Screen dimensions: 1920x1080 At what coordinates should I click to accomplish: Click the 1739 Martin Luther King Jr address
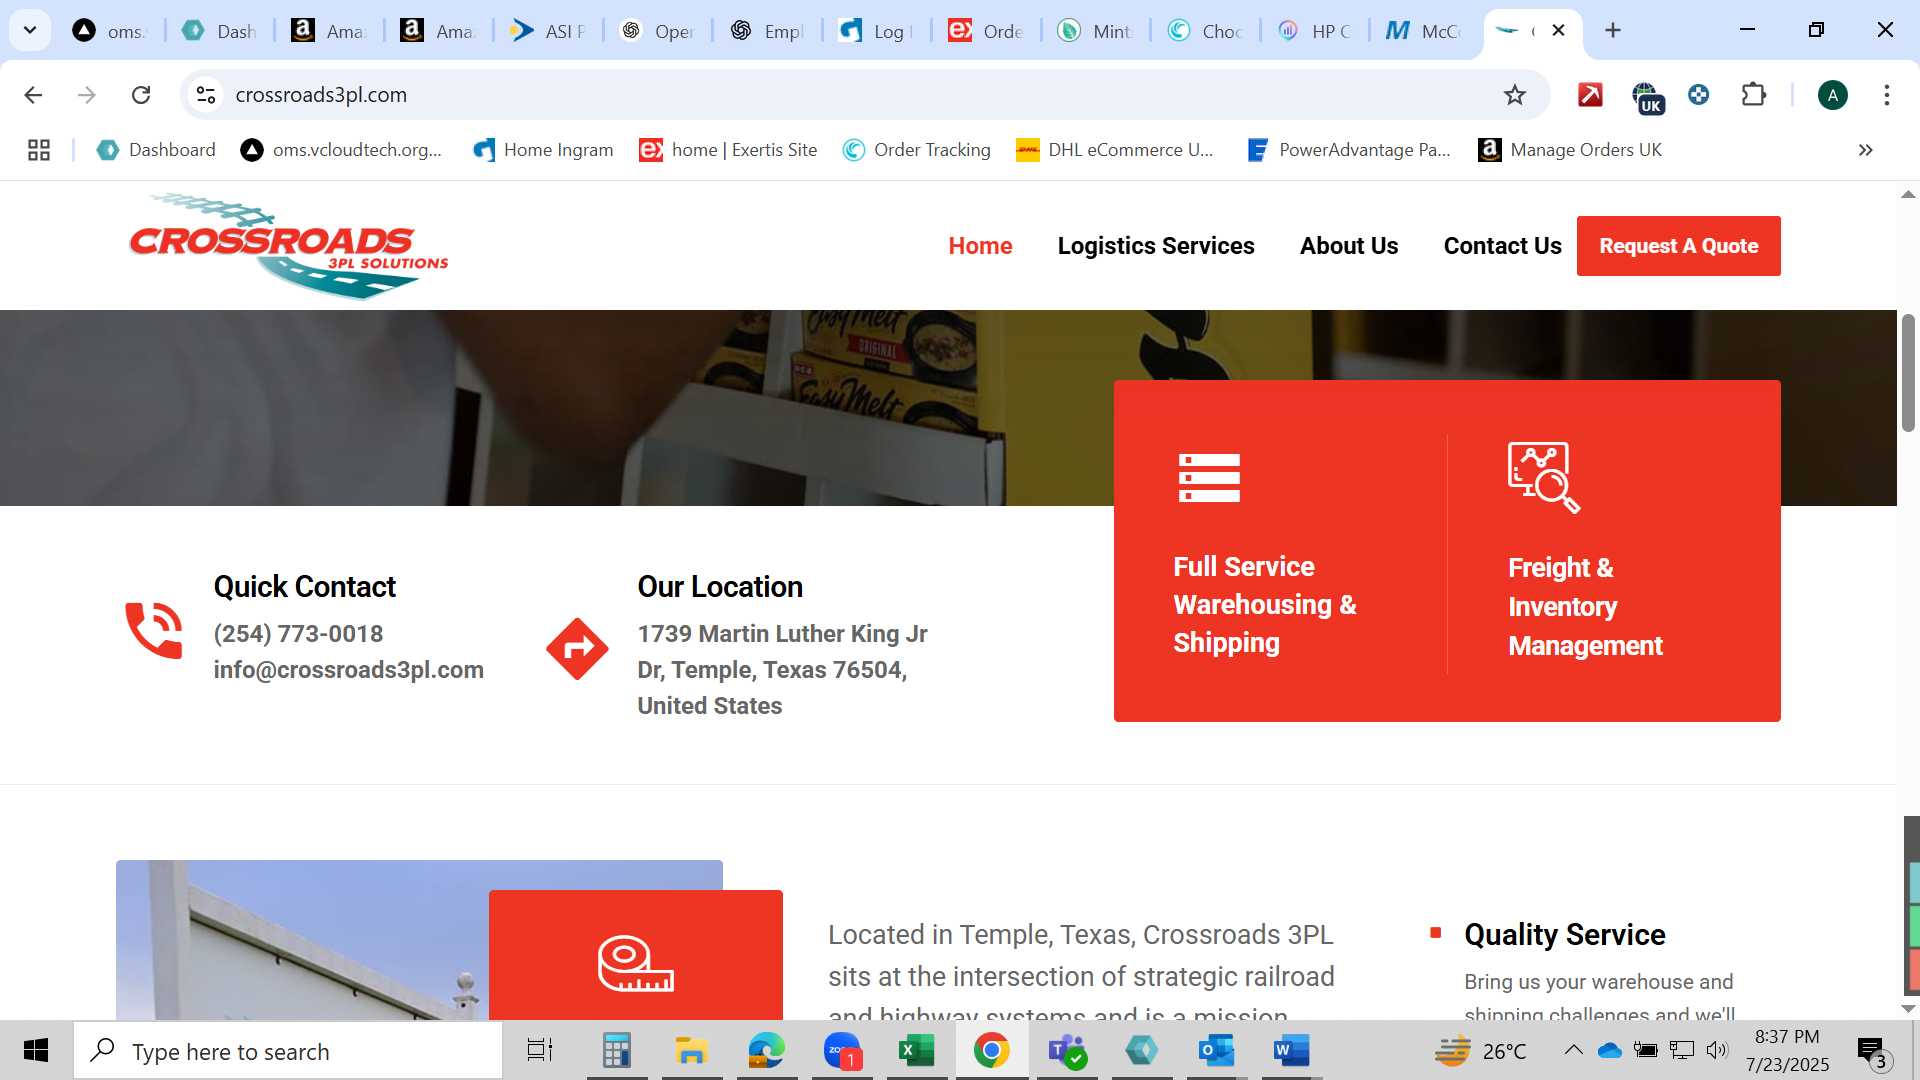tap(782, 670)
